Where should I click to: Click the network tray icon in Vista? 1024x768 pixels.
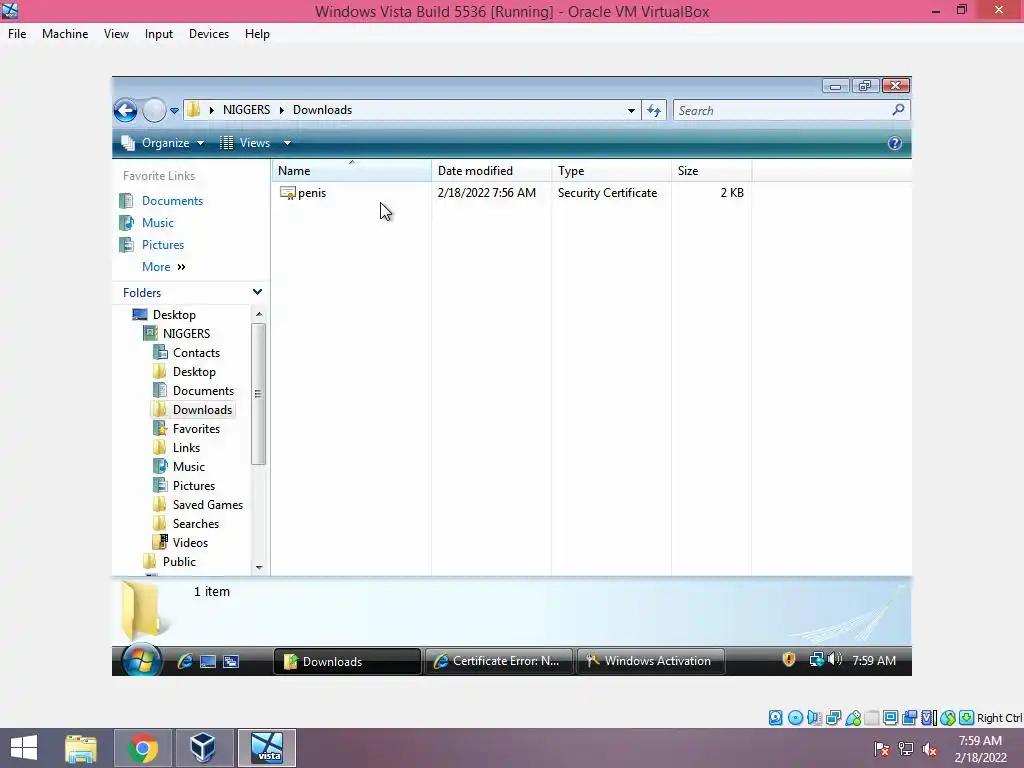click(816, 660)
